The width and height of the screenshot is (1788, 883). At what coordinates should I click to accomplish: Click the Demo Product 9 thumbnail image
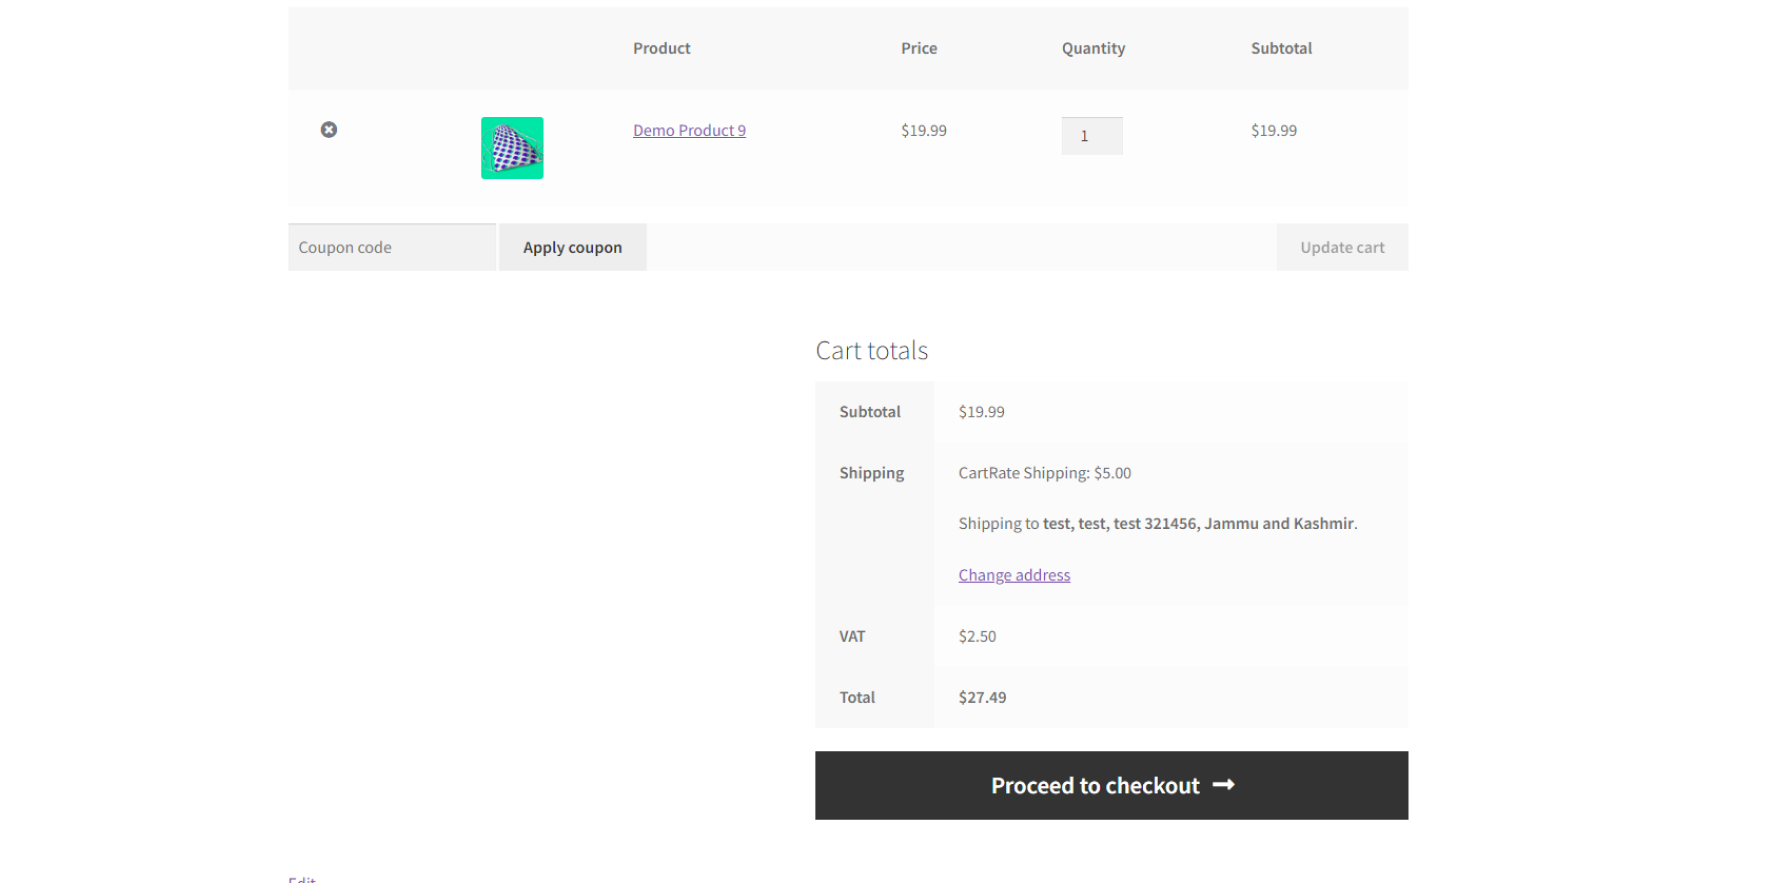click(512, 148)
